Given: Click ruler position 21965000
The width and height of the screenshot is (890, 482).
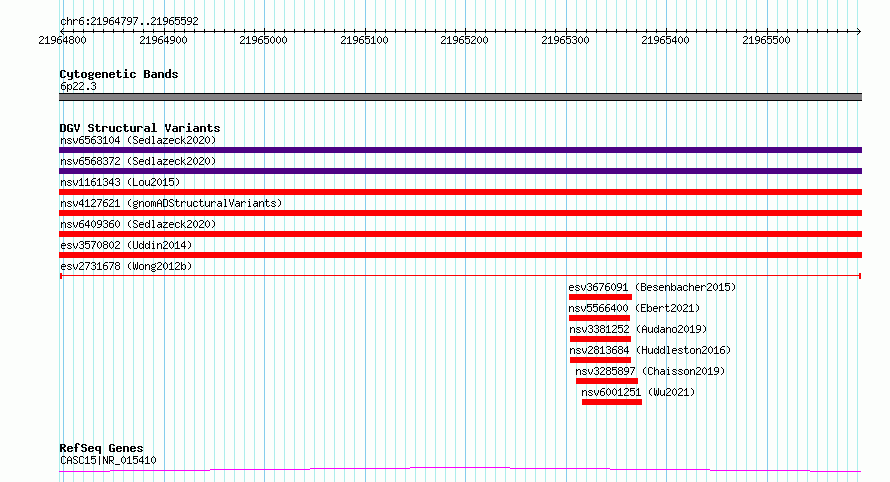Looking at the screenshot, I should tap(263, 40).
